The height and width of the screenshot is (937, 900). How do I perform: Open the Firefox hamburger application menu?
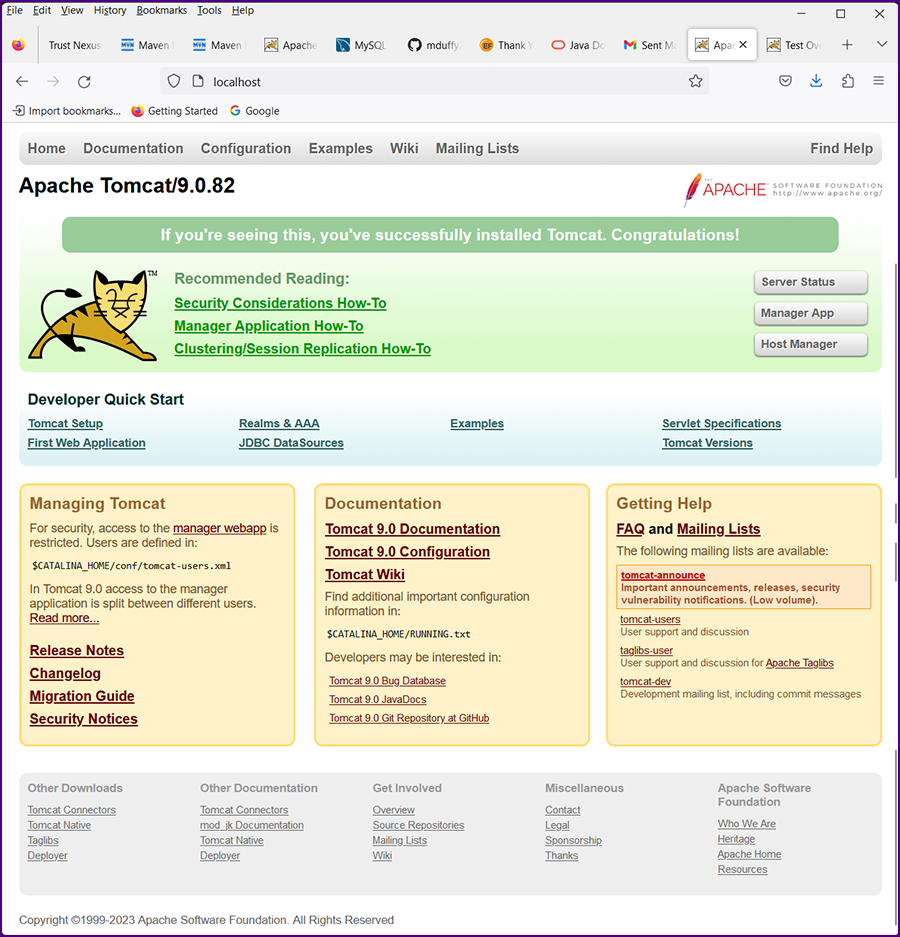878,82
